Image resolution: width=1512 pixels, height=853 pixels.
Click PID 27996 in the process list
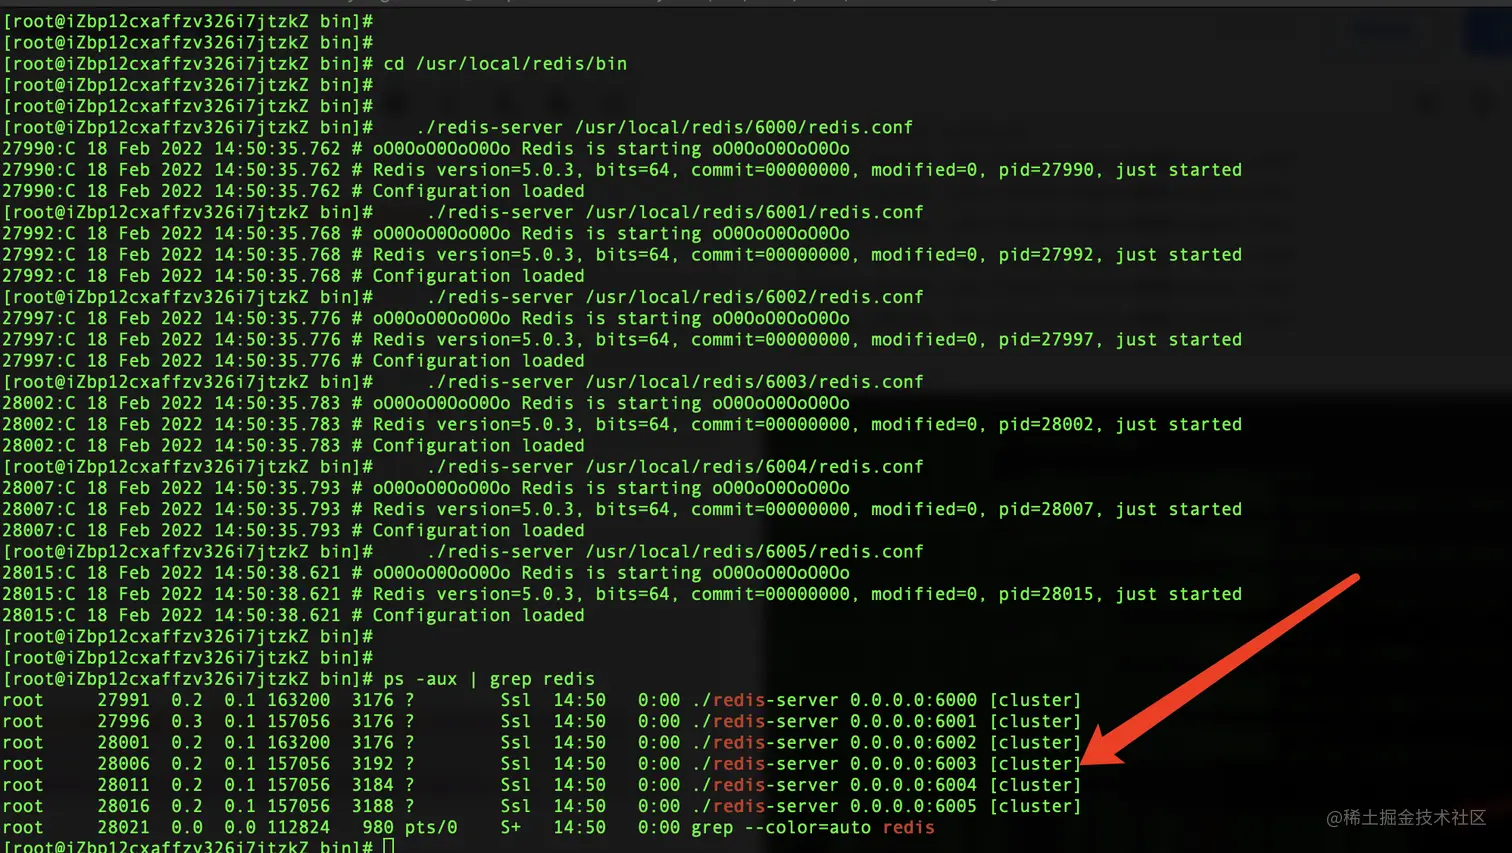123,721
